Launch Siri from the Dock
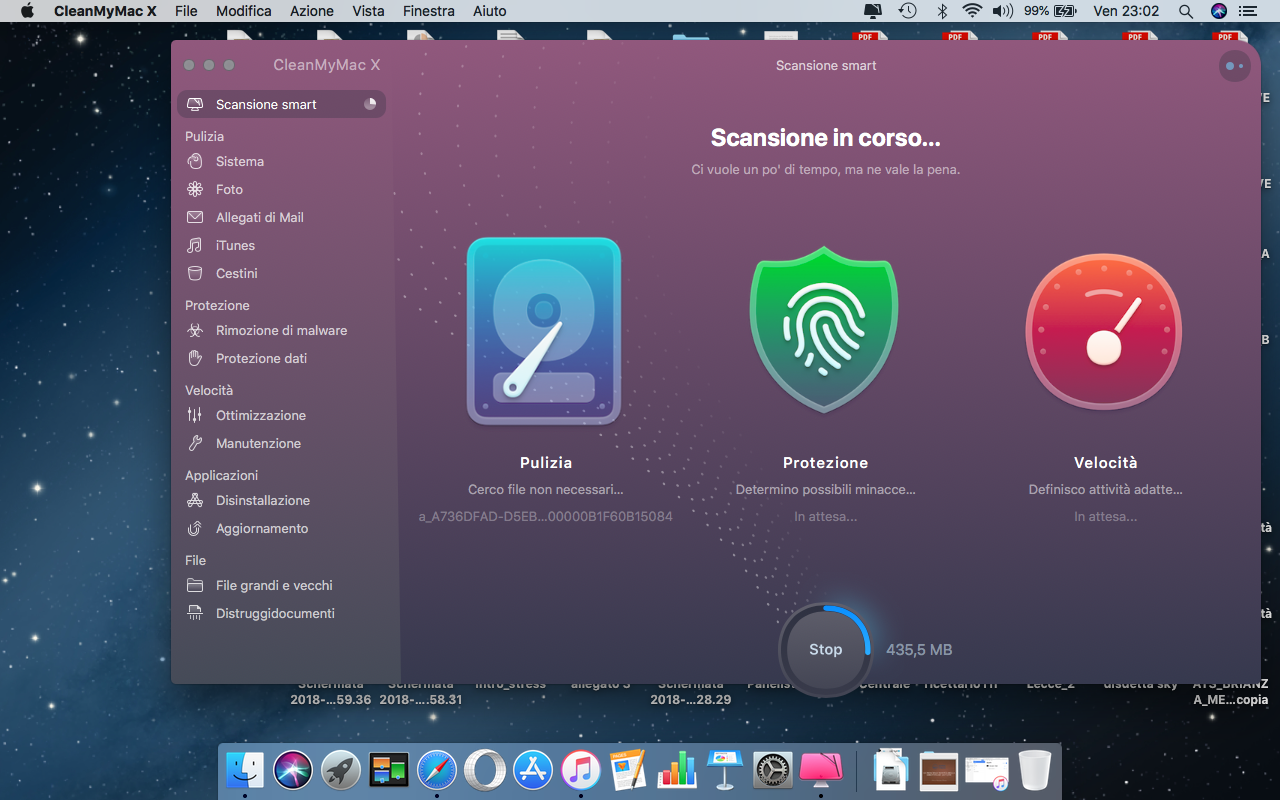The width and height of the screenshot is (1280, 800). pos(293,770)
